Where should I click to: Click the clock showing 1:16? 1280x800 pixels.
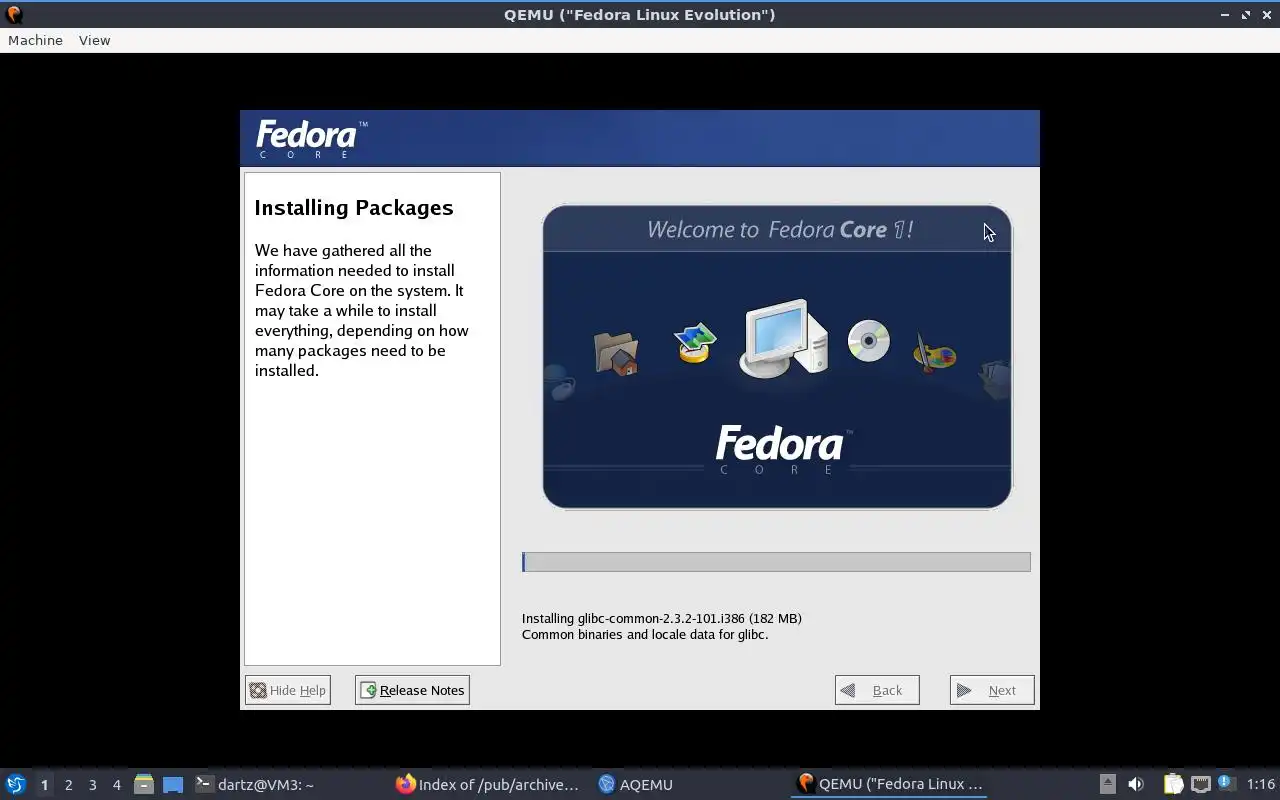(1261, 784)
